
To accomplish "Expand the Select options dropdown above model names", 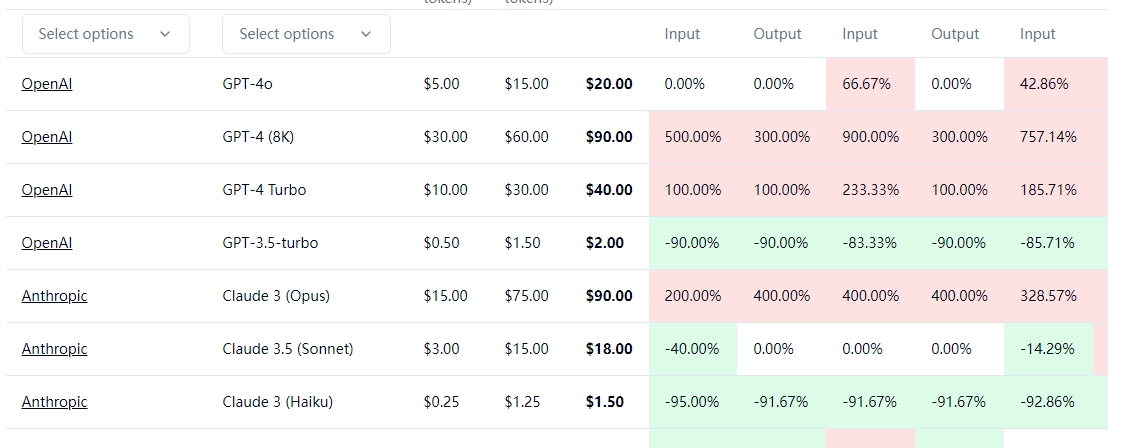I will [x=306, y=34].
